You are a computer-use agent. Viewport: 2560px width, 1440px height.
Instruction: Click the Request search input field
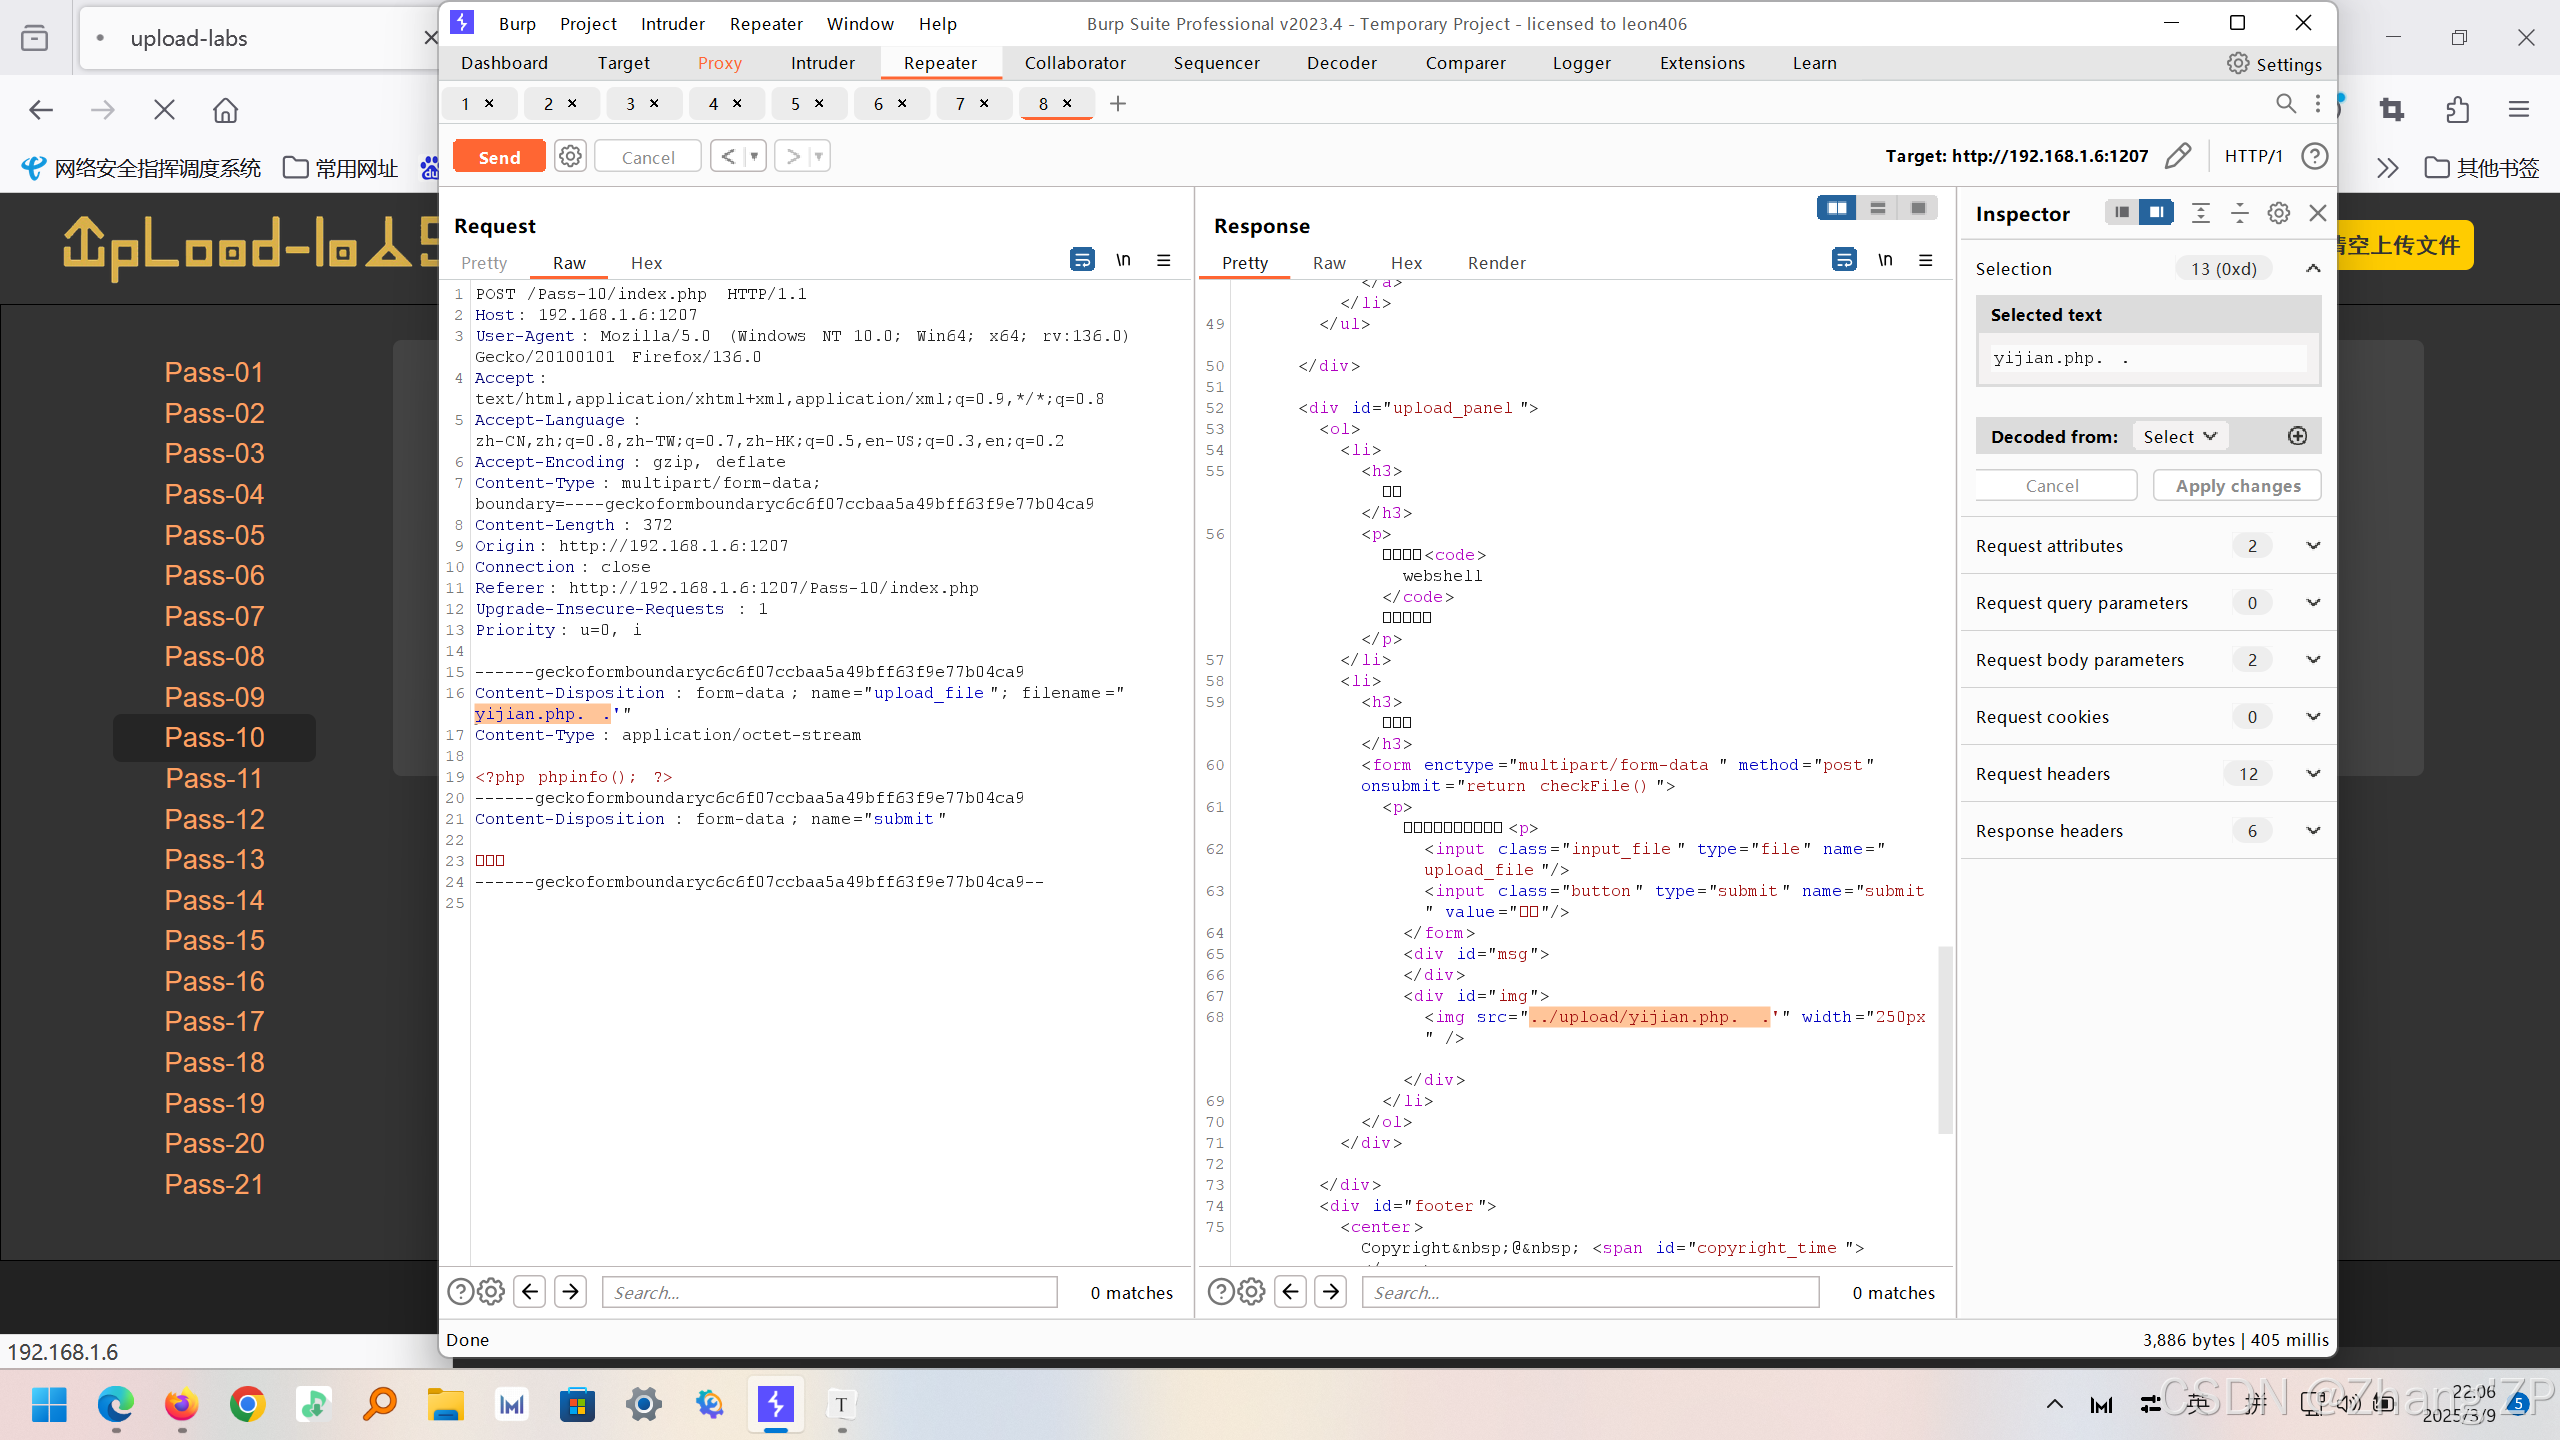click(x=829, y=1292)
